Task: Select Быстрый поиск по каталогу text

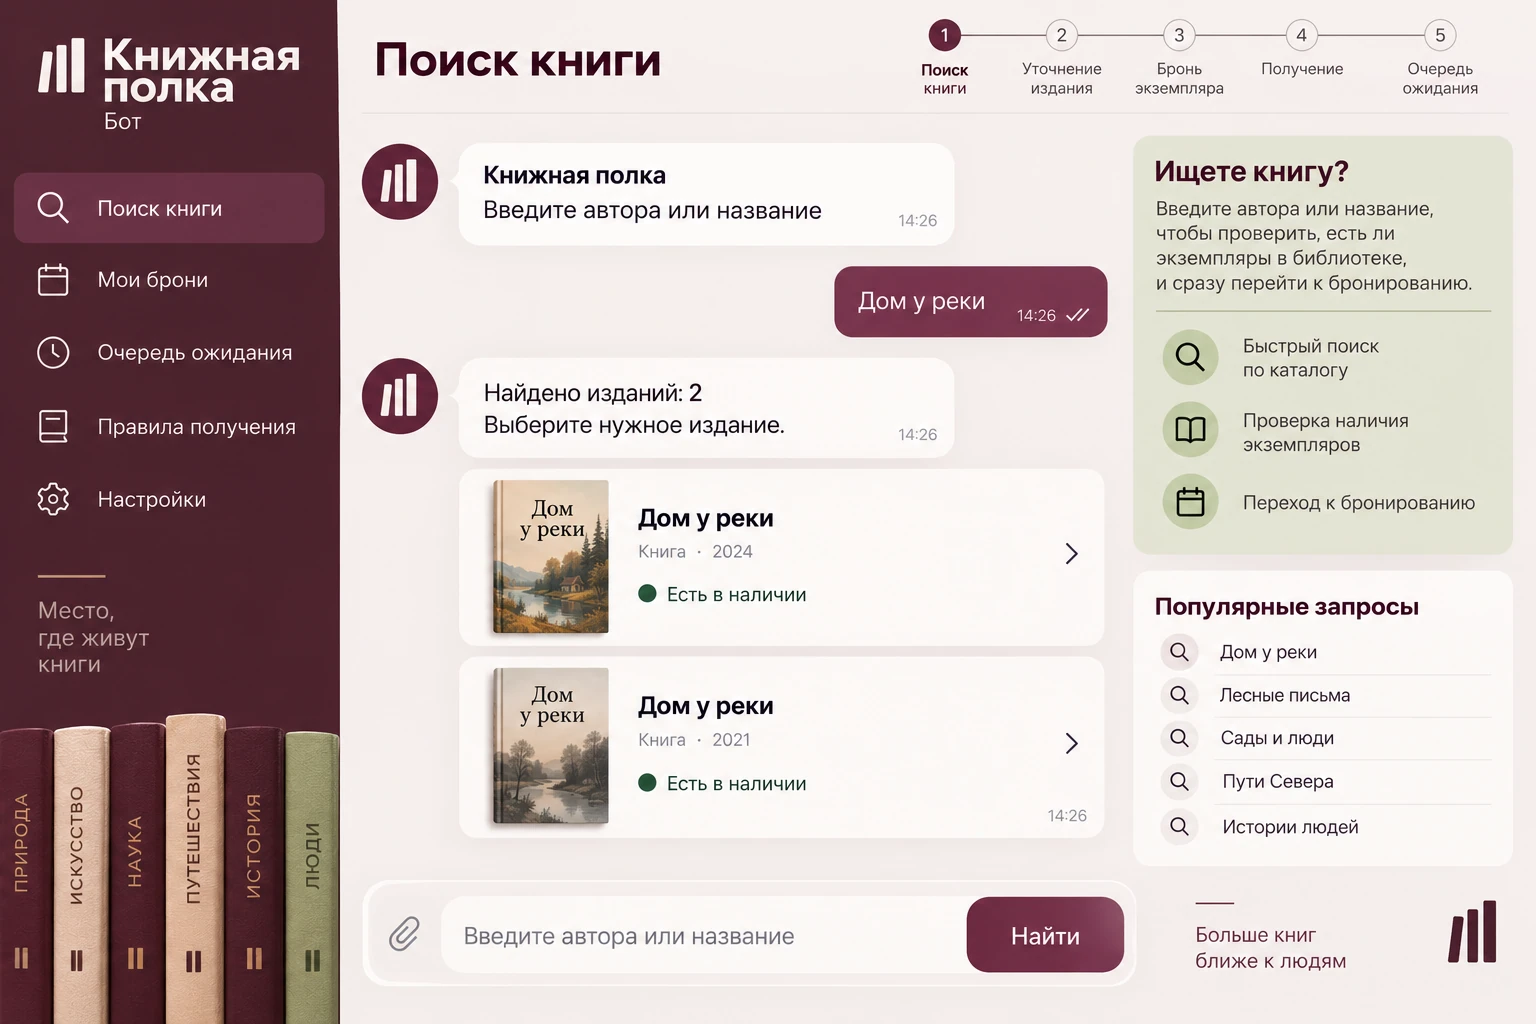Action: click(1311, 358)
